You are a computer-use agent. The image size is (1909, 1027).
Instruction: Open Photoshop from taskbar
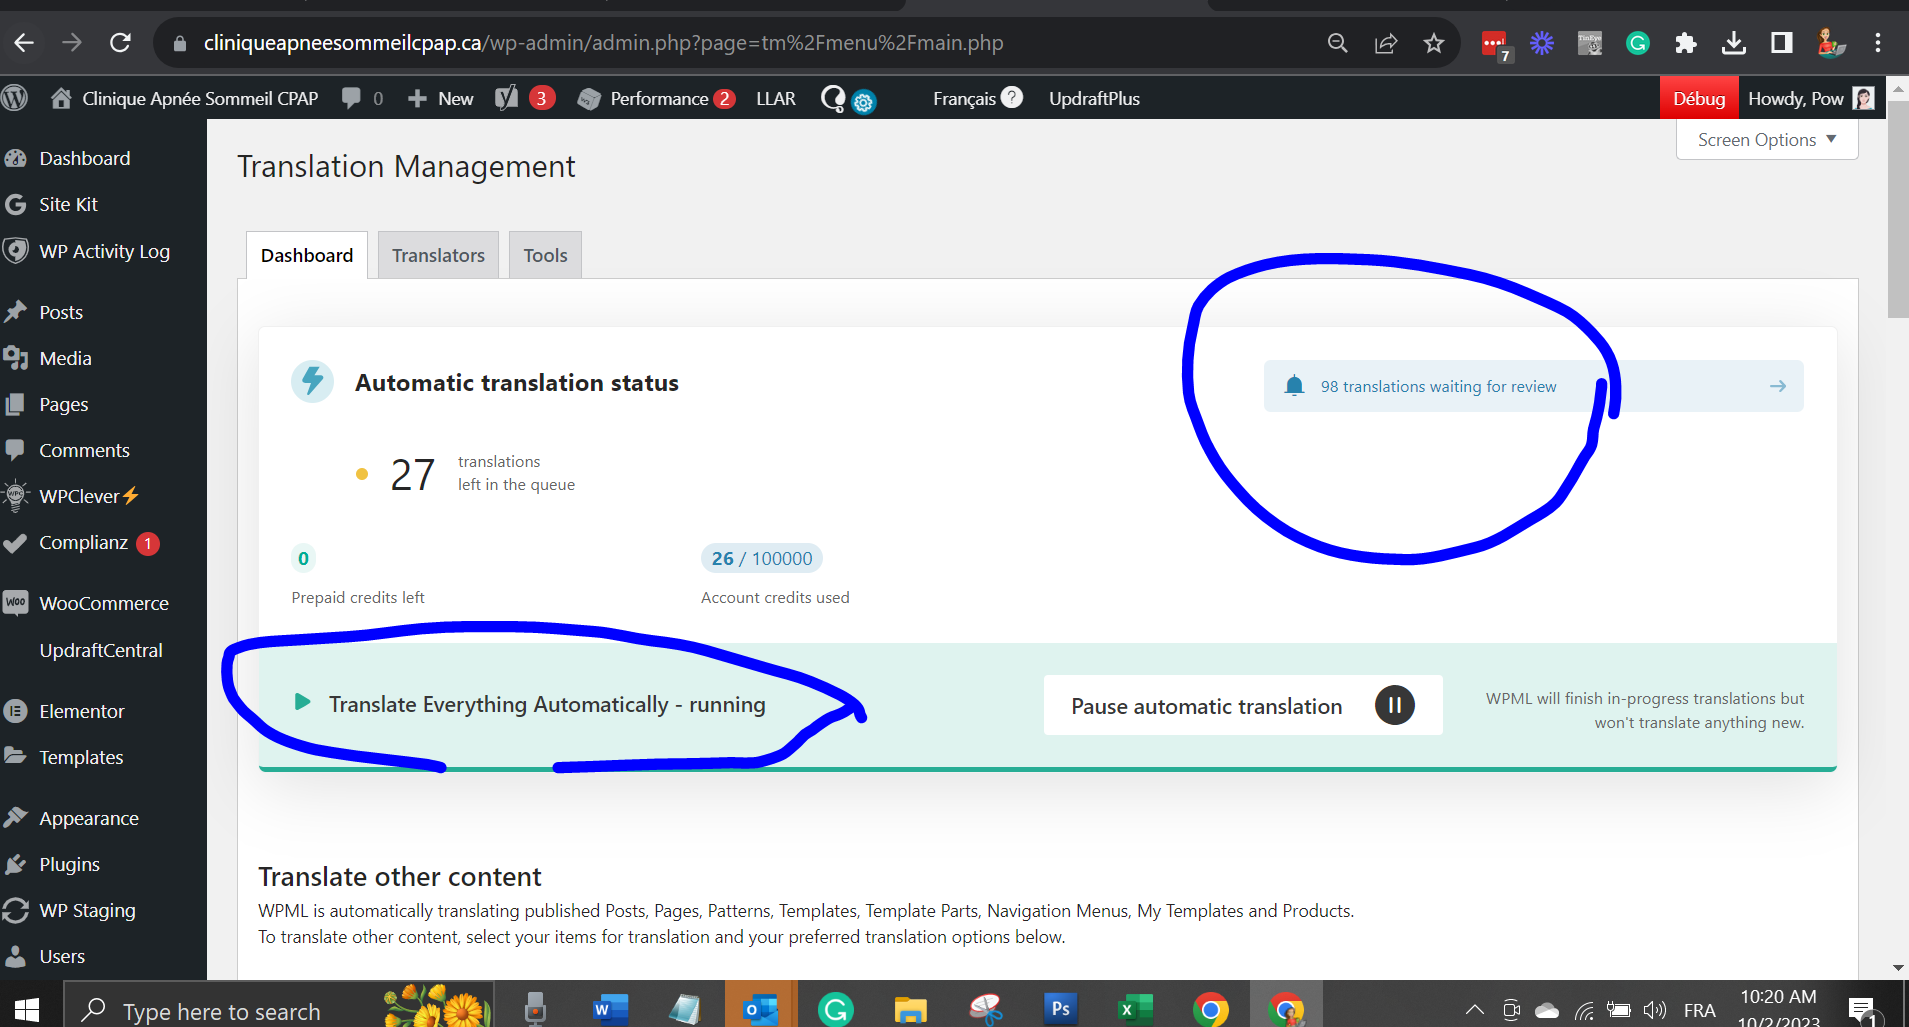click(1060, 1010)
